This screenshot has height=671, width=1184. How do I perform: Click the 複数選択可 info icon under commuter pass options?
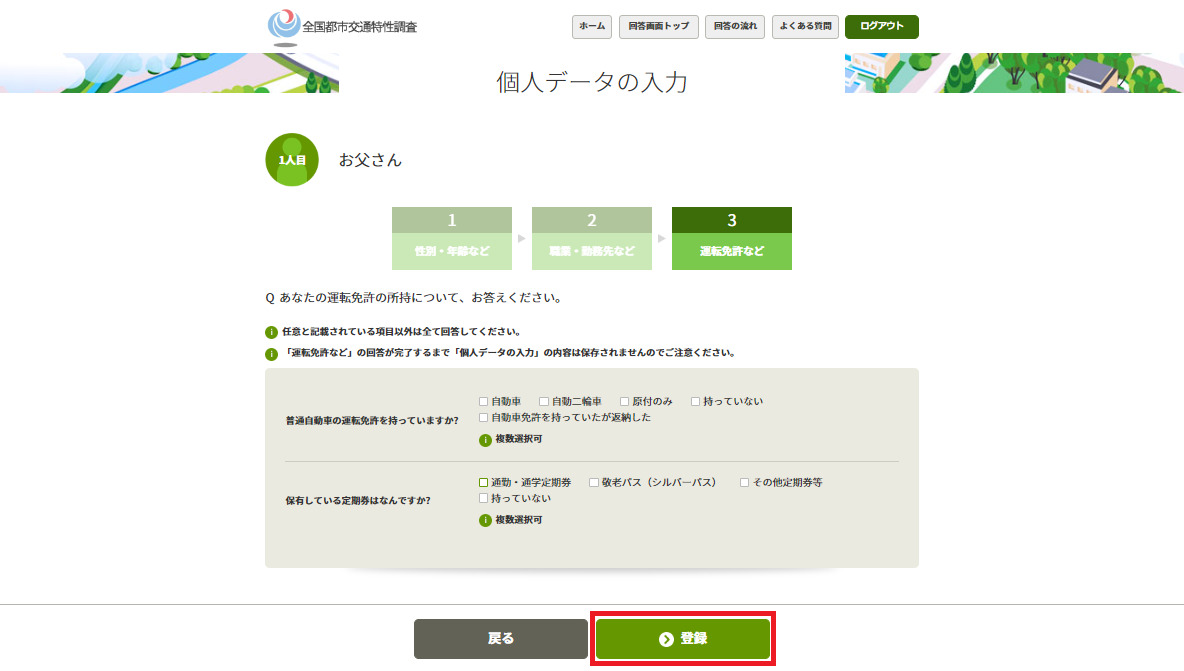point(485,520)
